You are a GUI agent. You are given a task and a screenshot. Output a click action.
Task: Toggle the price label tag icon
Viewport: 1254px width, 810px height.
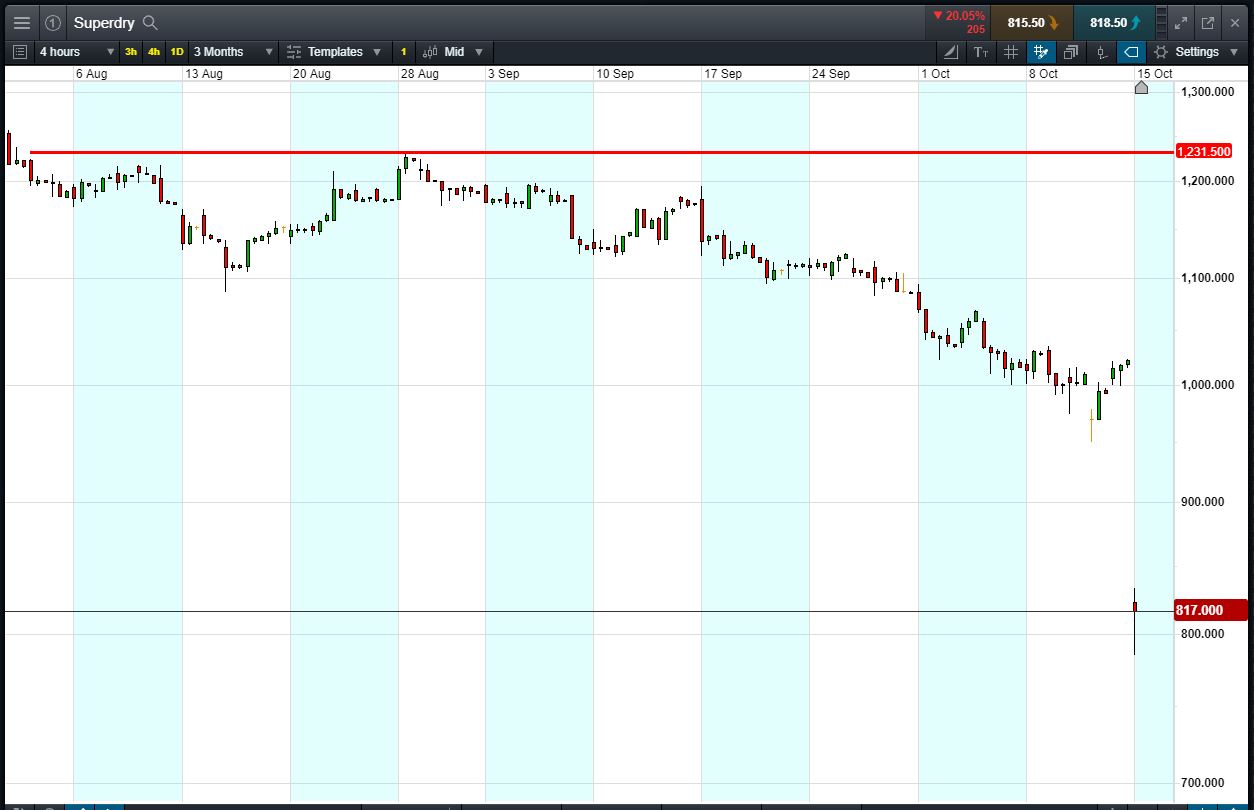[1131, 52]
